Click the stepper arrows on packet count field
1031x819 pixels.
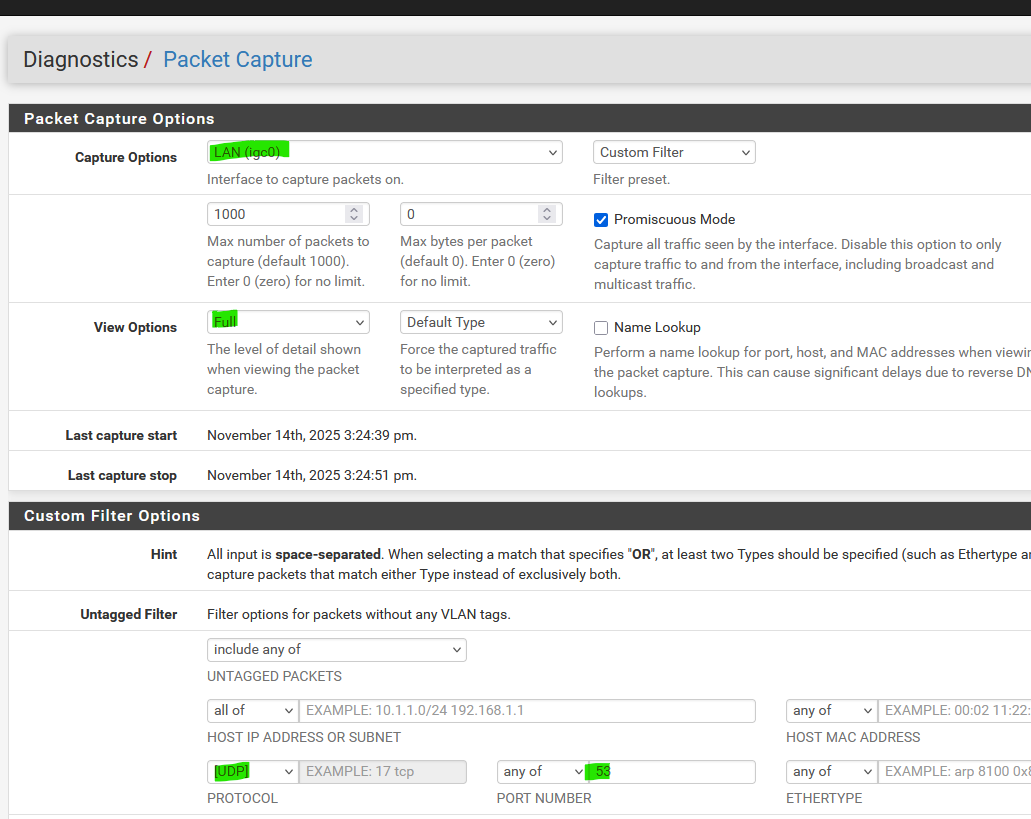pyautogui.click(x=353, y=214)
